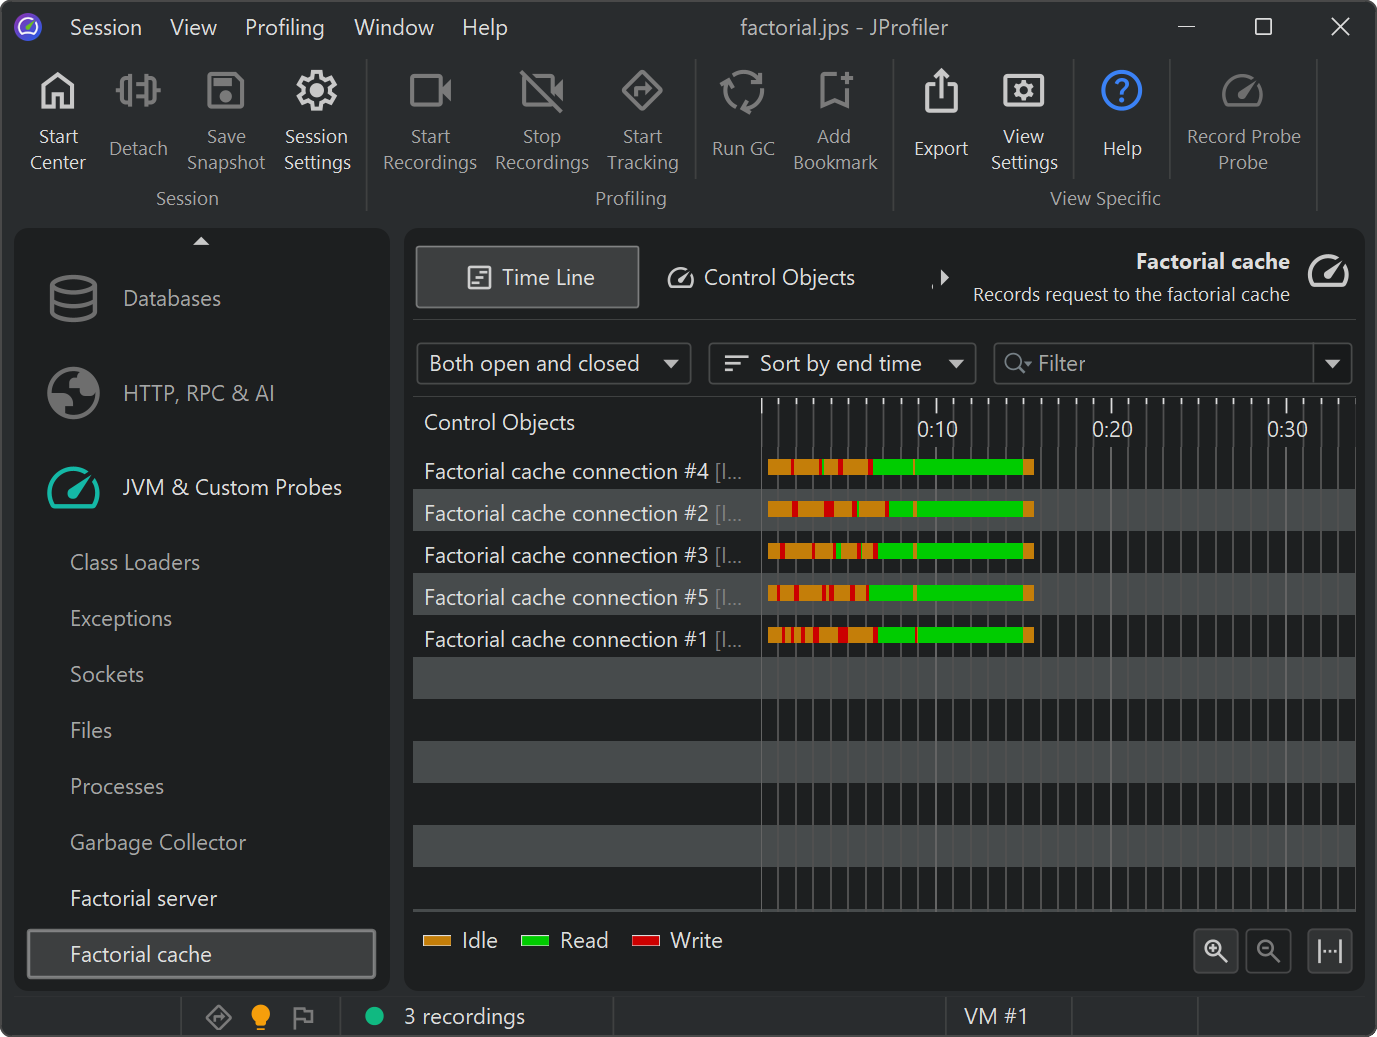
Task: Click Factorial cache connection #4 timeline bar
Action: tap(900, 467)
